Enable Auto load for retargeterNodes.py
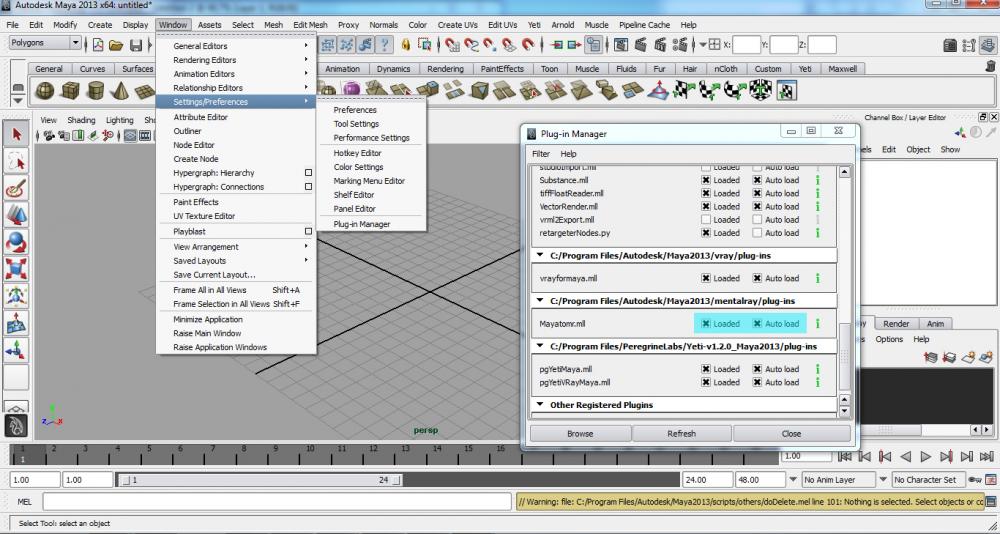 (x=757, y=233)
